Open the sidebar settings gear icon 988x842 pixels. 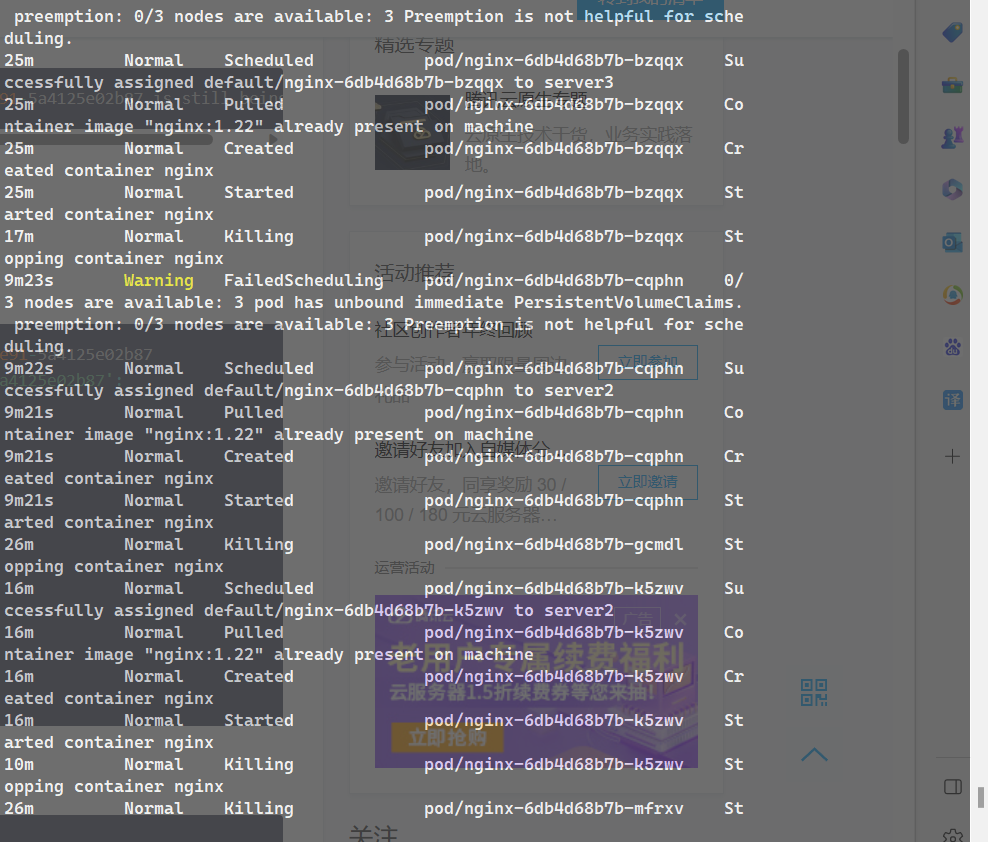click(953, 836)
